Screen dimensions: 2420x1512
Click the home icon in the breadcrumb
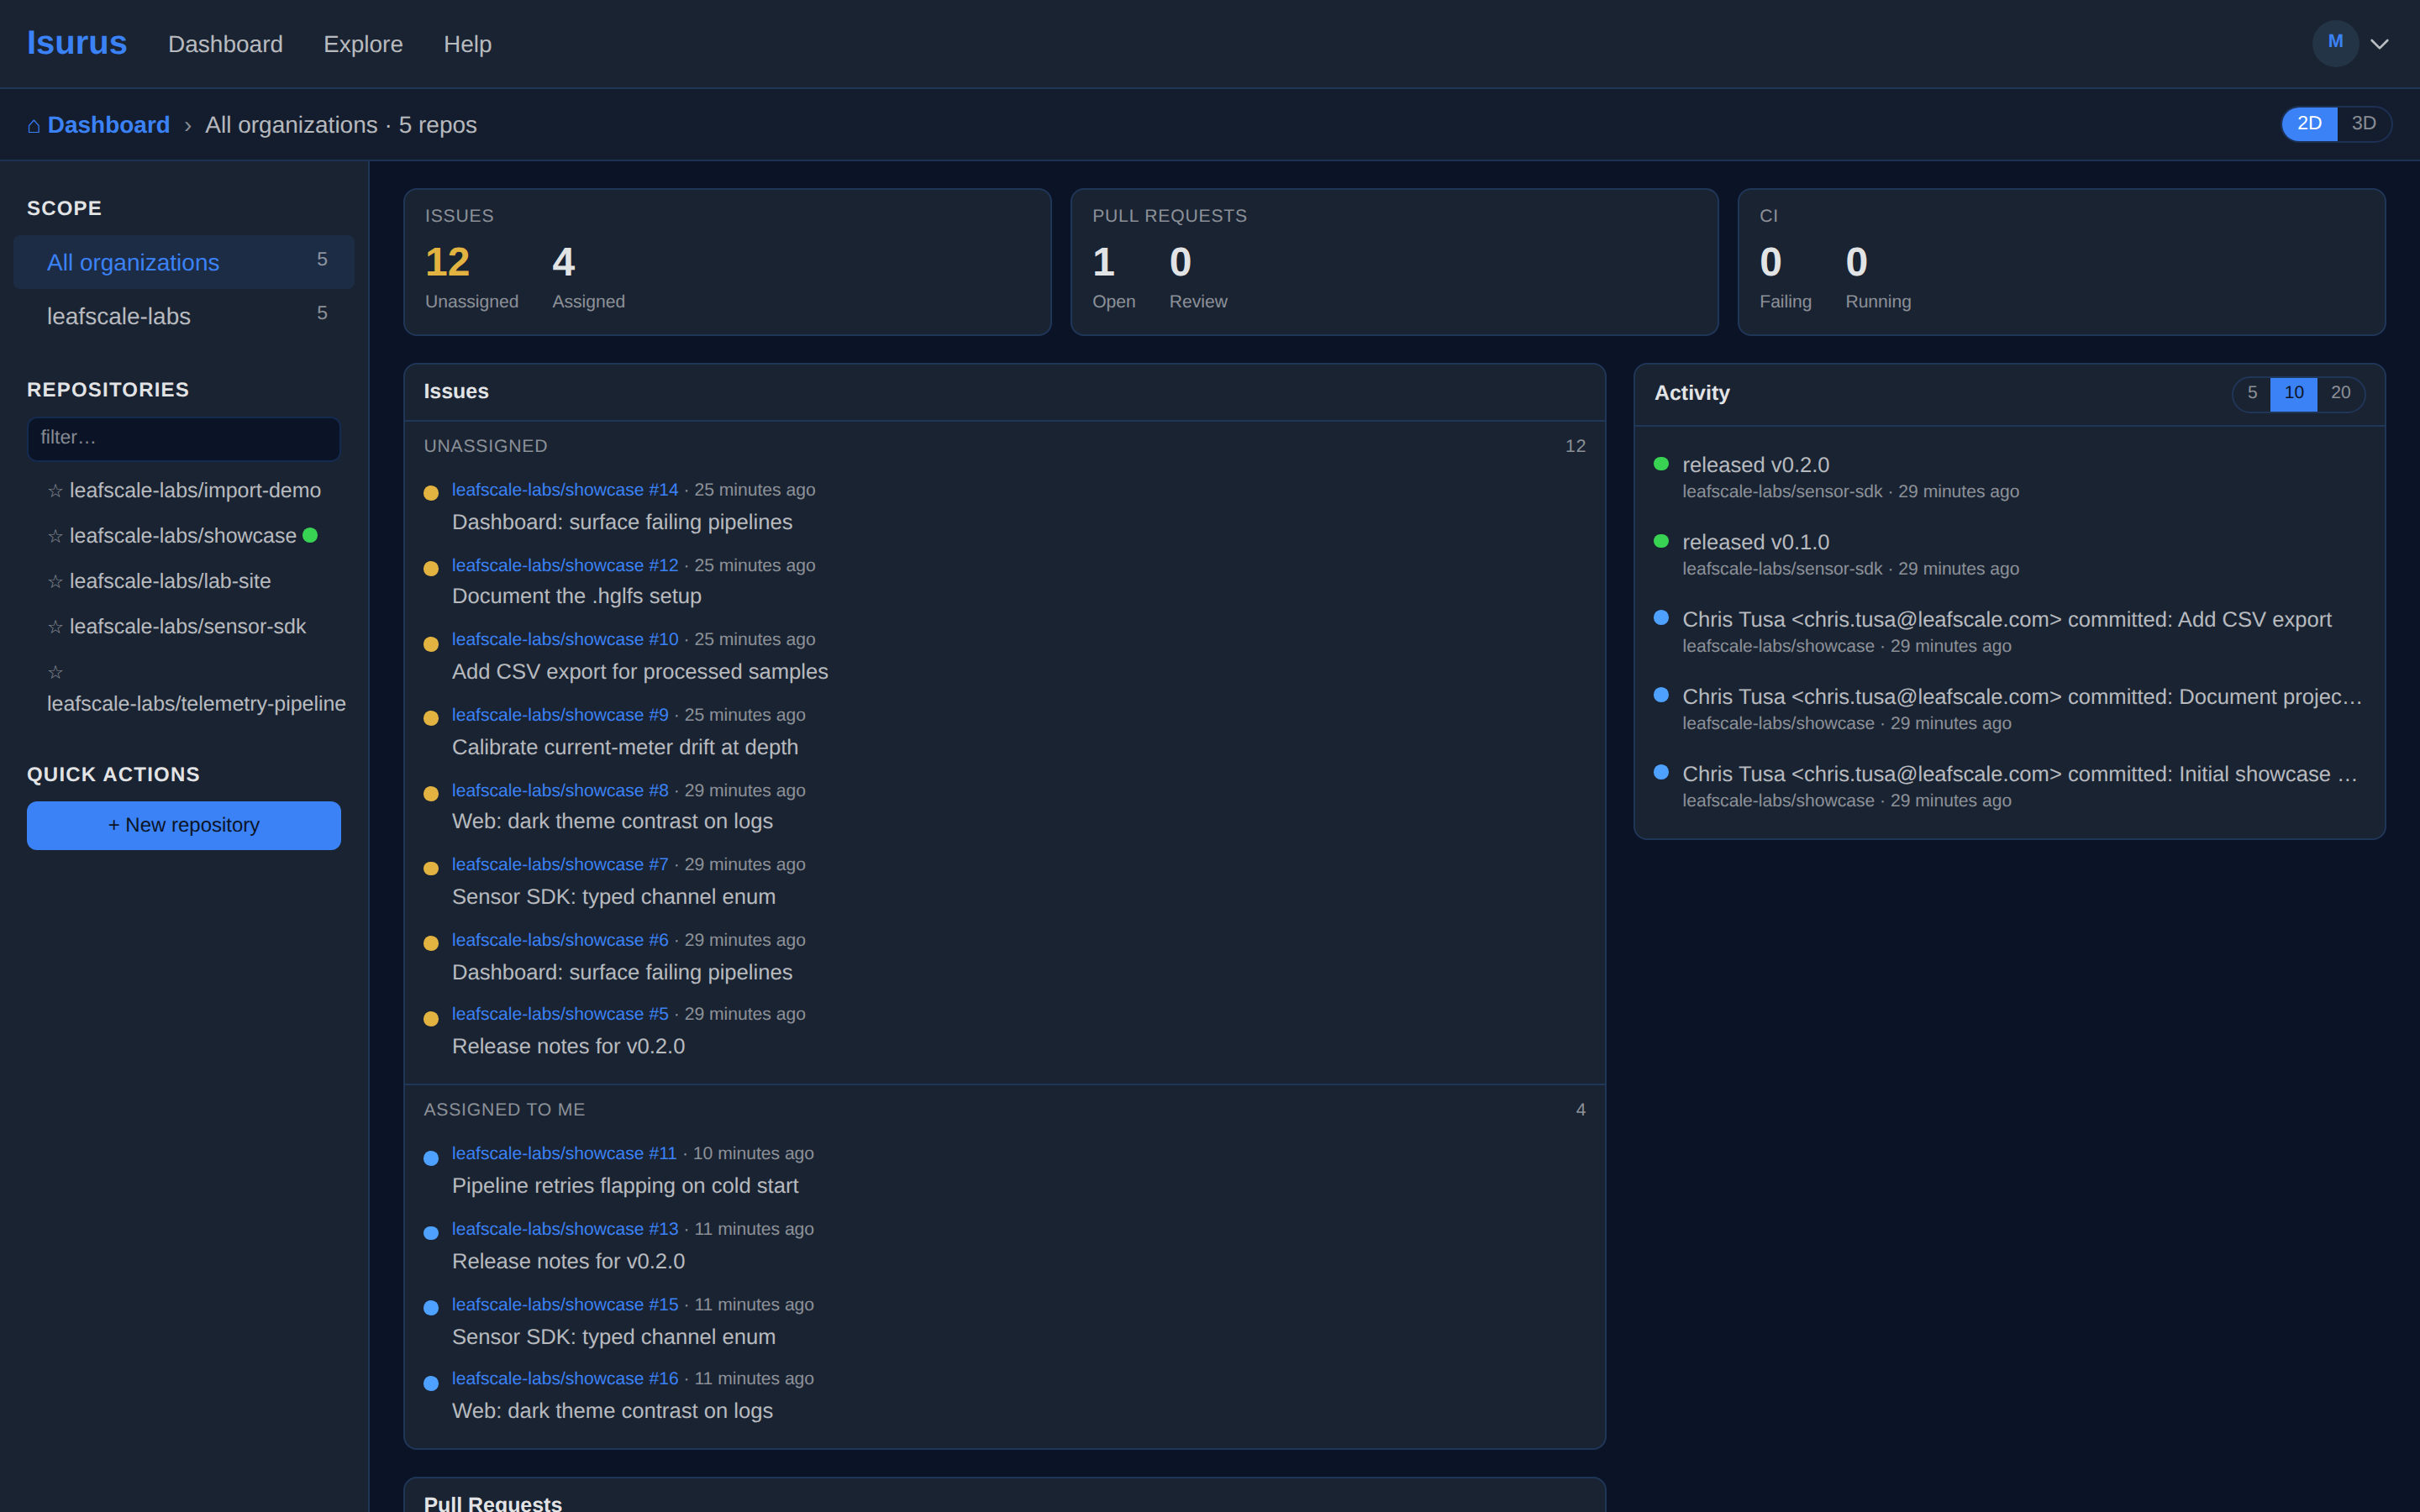[x=34, y=125]
